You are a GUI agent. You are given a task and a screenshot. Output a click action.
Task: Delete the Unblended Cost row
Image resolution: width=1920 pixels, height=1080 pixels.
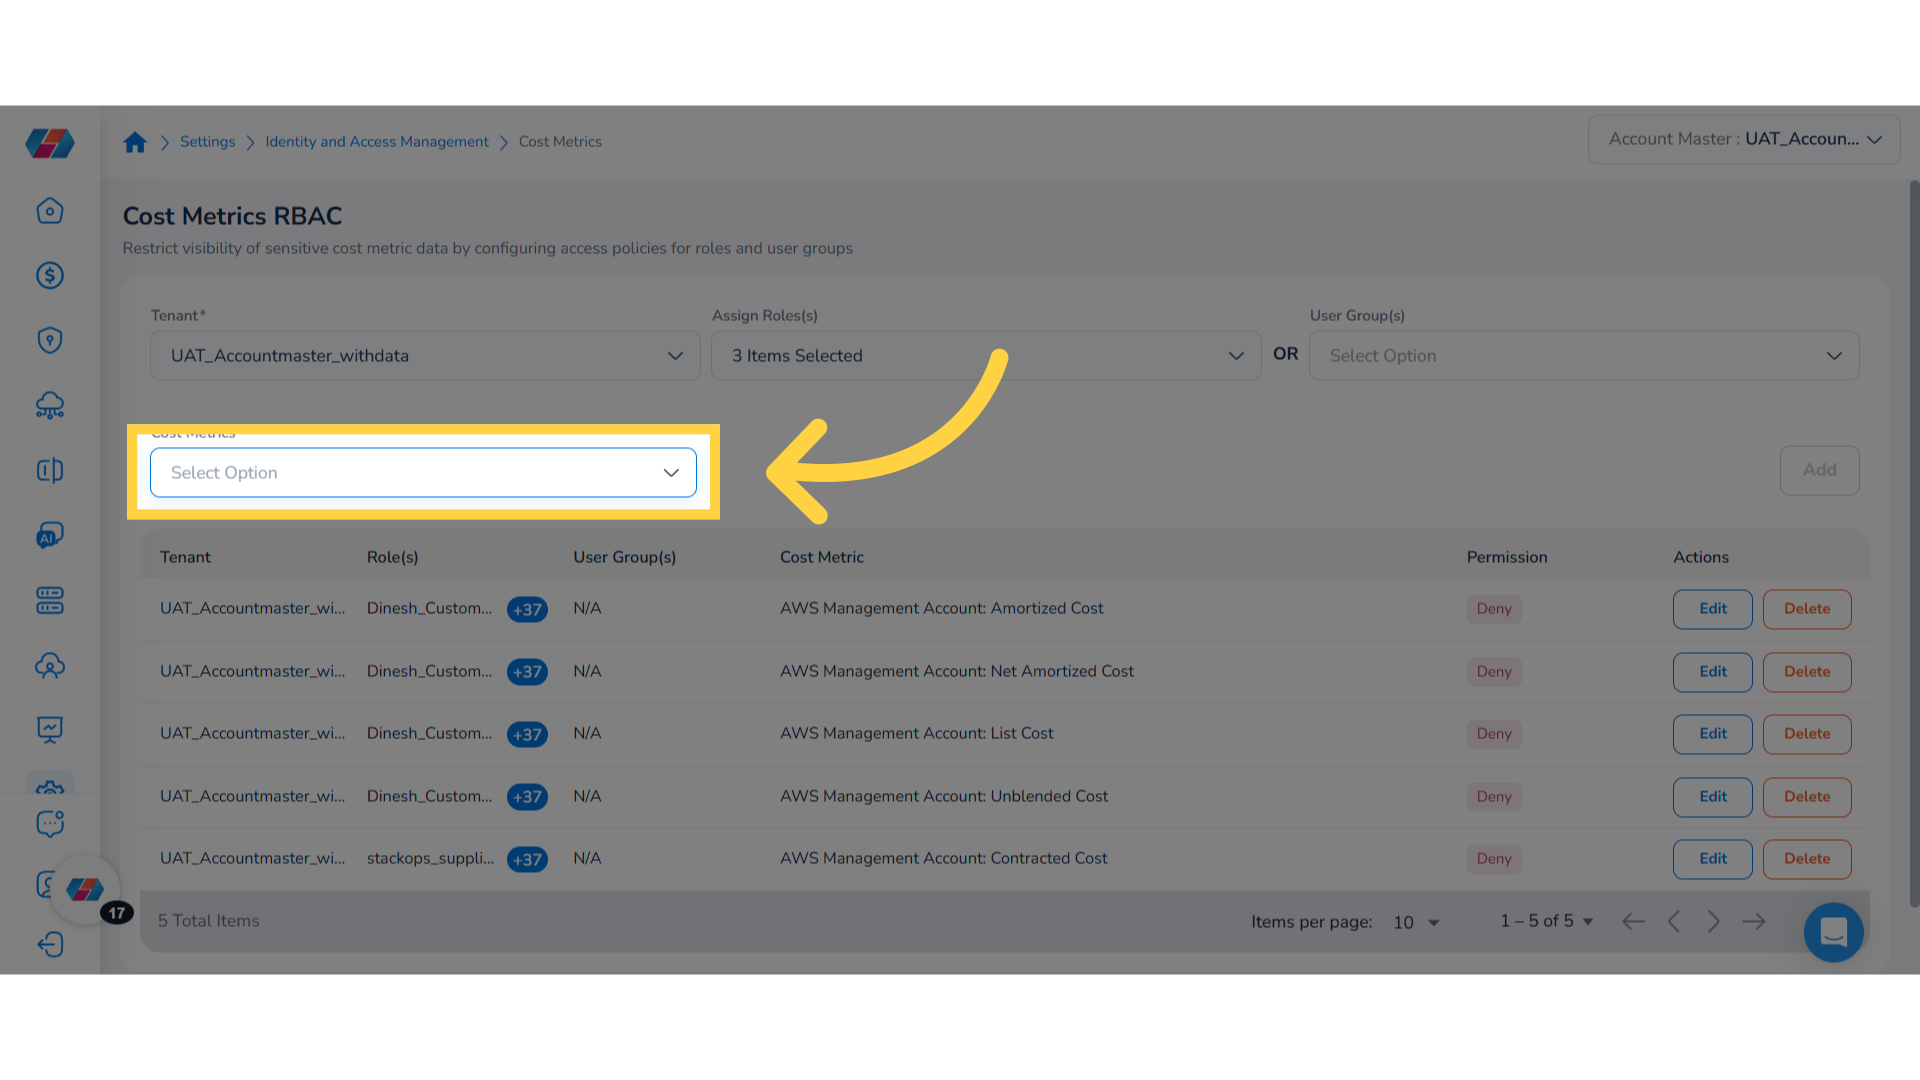click(1806, 797)
